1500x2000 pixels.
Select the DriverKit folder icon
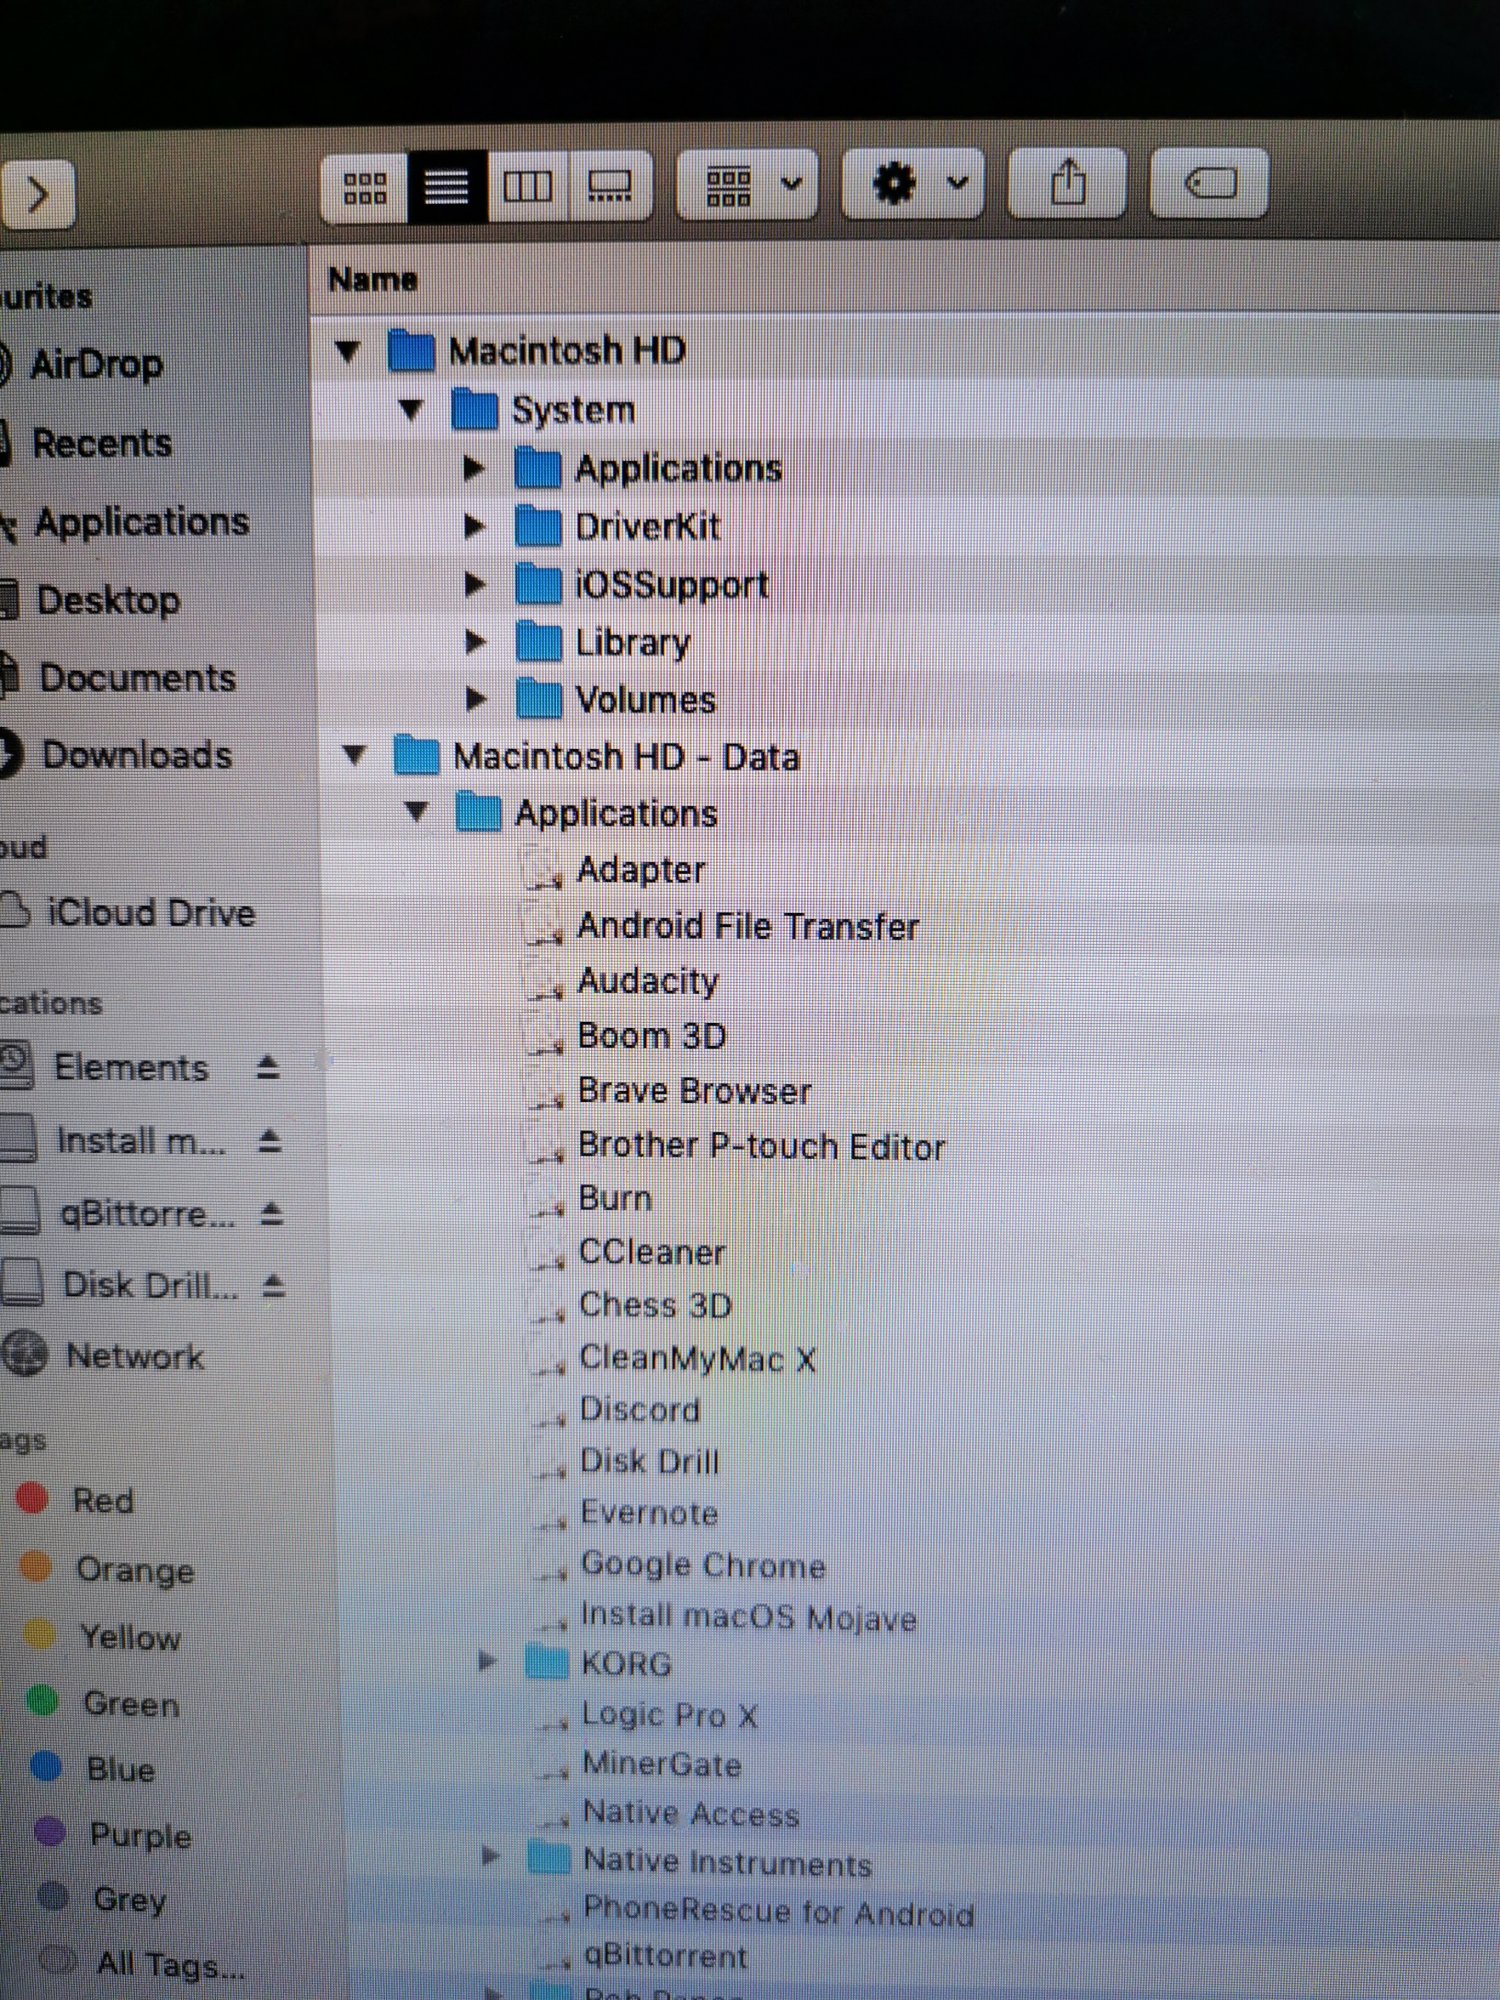coord(539,526)
